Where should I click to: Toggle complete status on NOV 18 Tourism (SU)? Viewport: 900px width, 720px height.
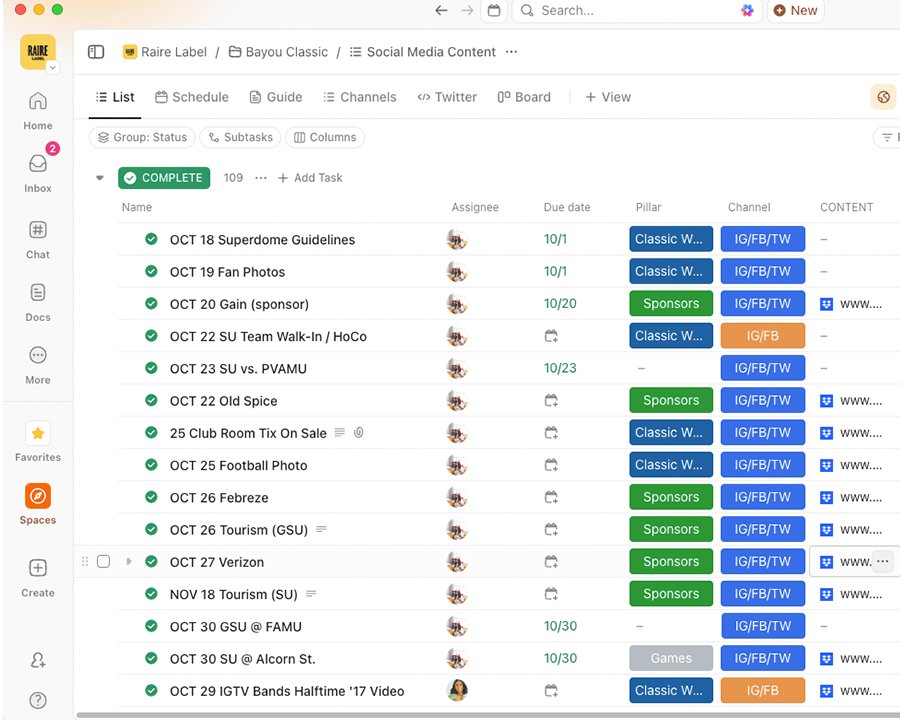coord(152,594)
